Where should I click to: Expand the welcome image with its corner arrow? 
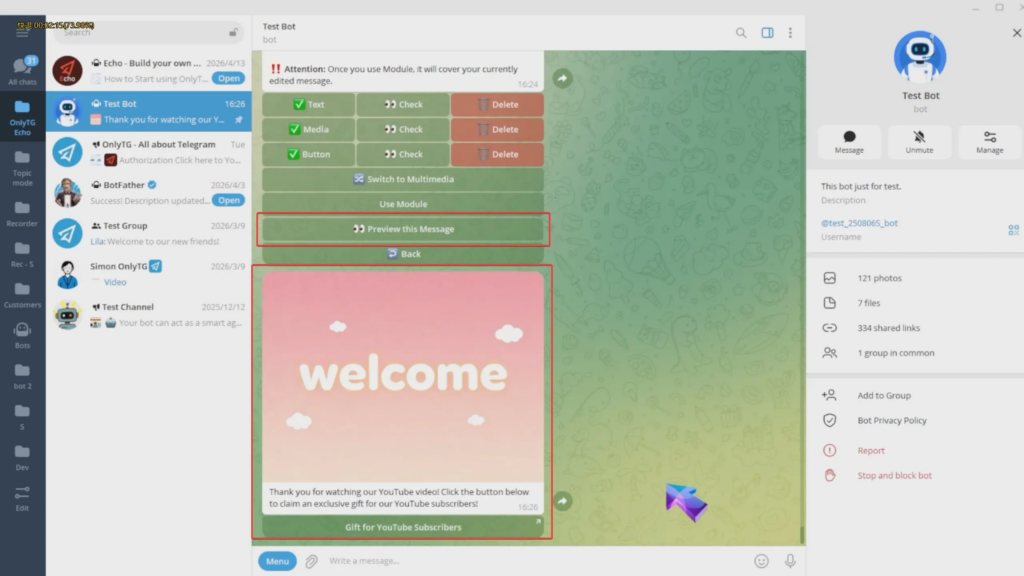537,521
